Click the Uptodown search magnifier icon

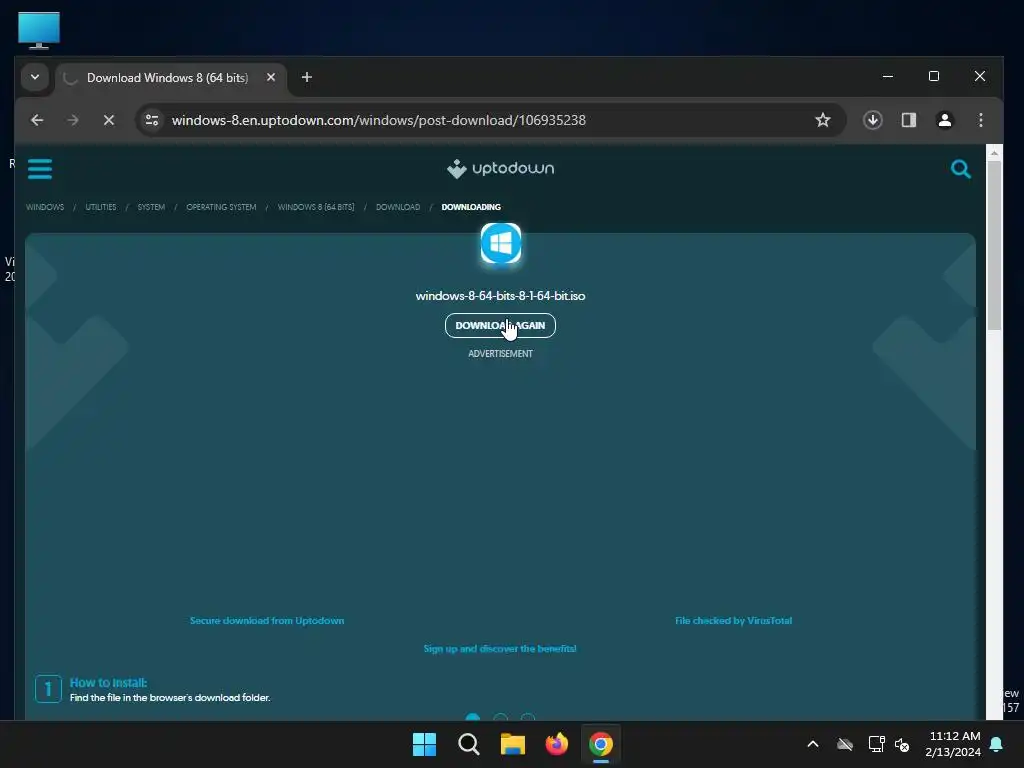pos(960,169)
